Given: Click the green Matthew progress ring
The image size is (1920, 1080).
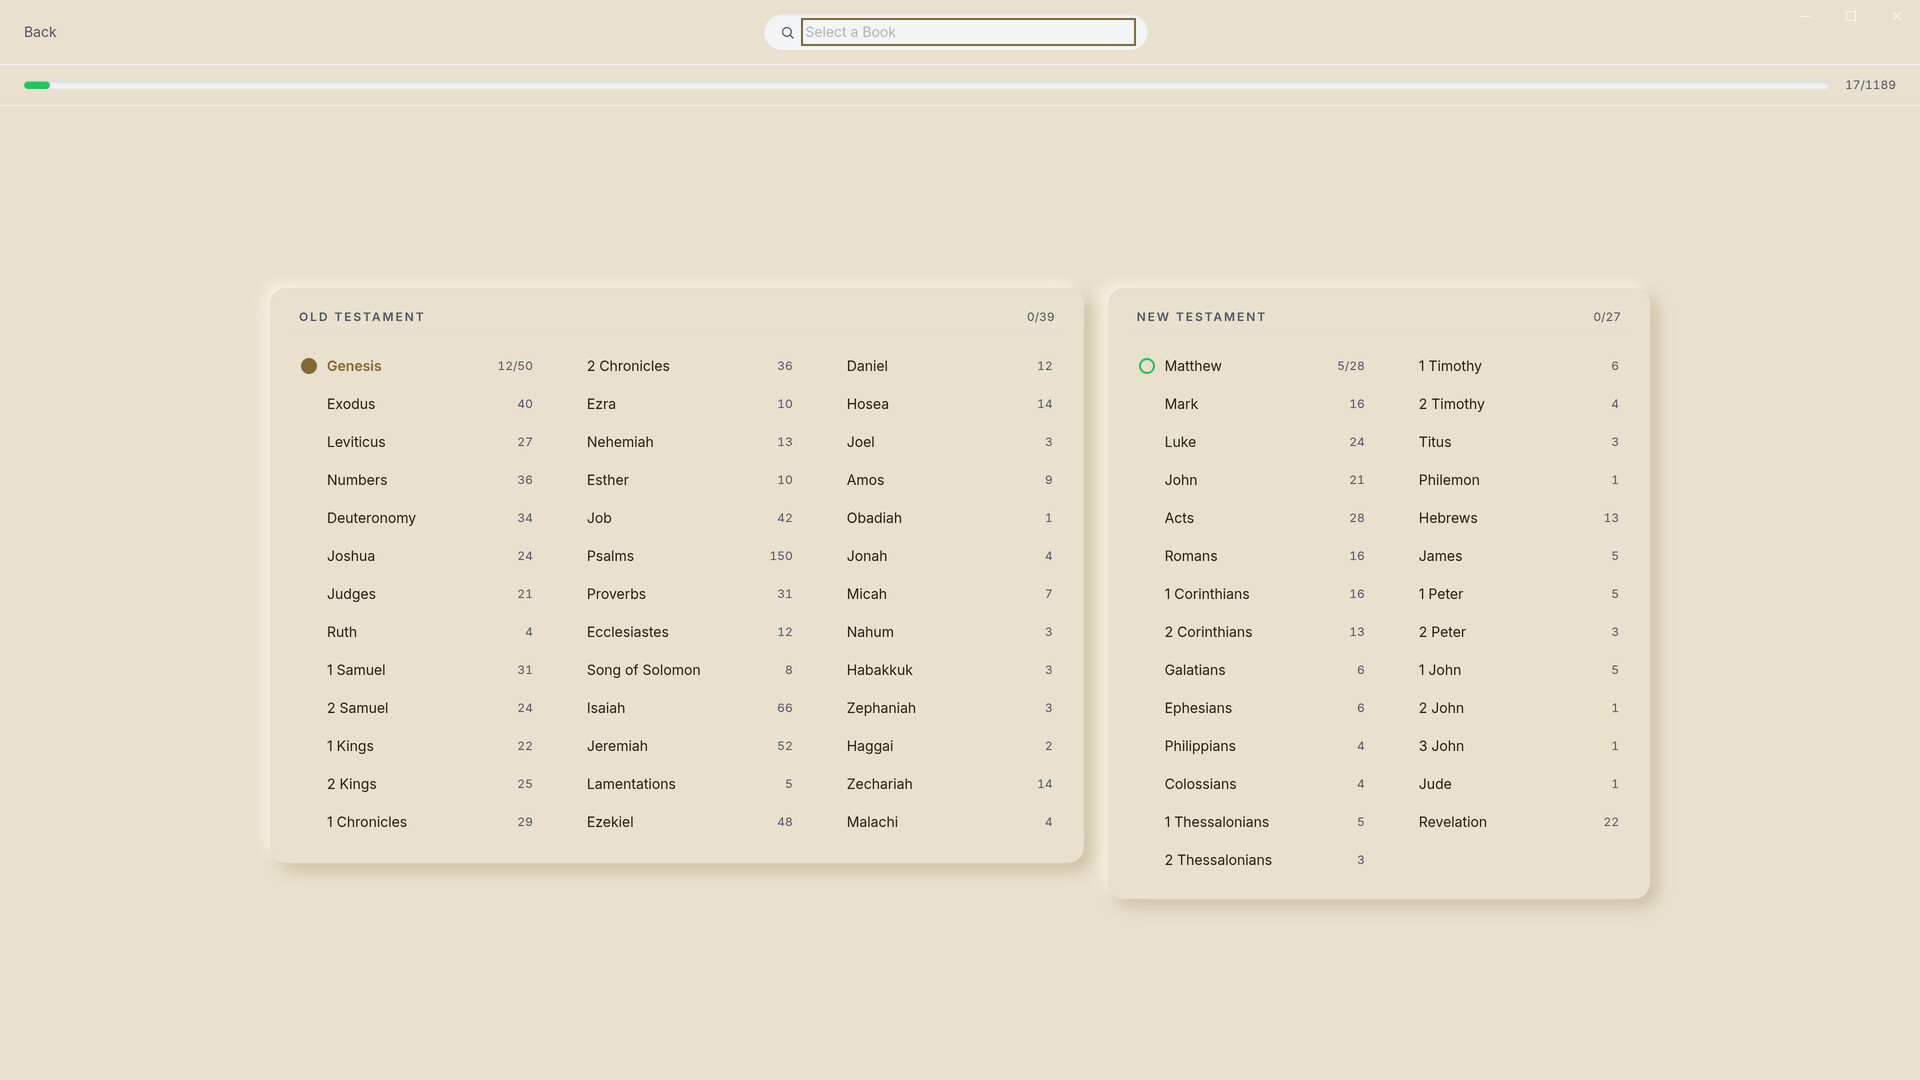Looking at the screenshot, I should (x=1147, y=366).
